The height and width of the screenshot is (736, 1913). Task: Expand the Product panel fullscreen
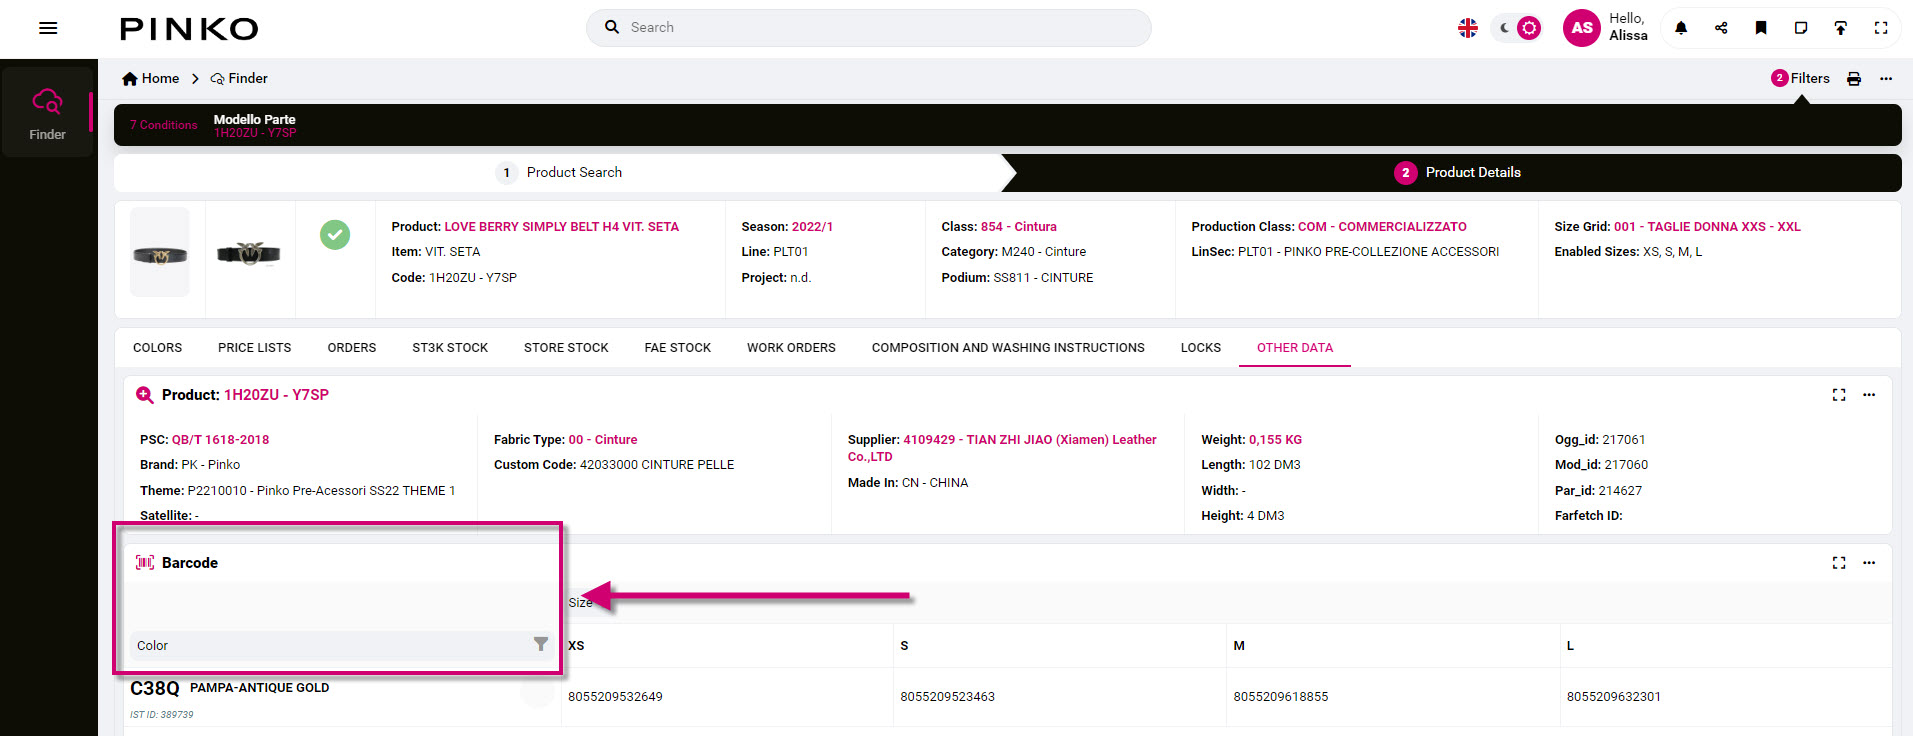tap(1839, 395)
